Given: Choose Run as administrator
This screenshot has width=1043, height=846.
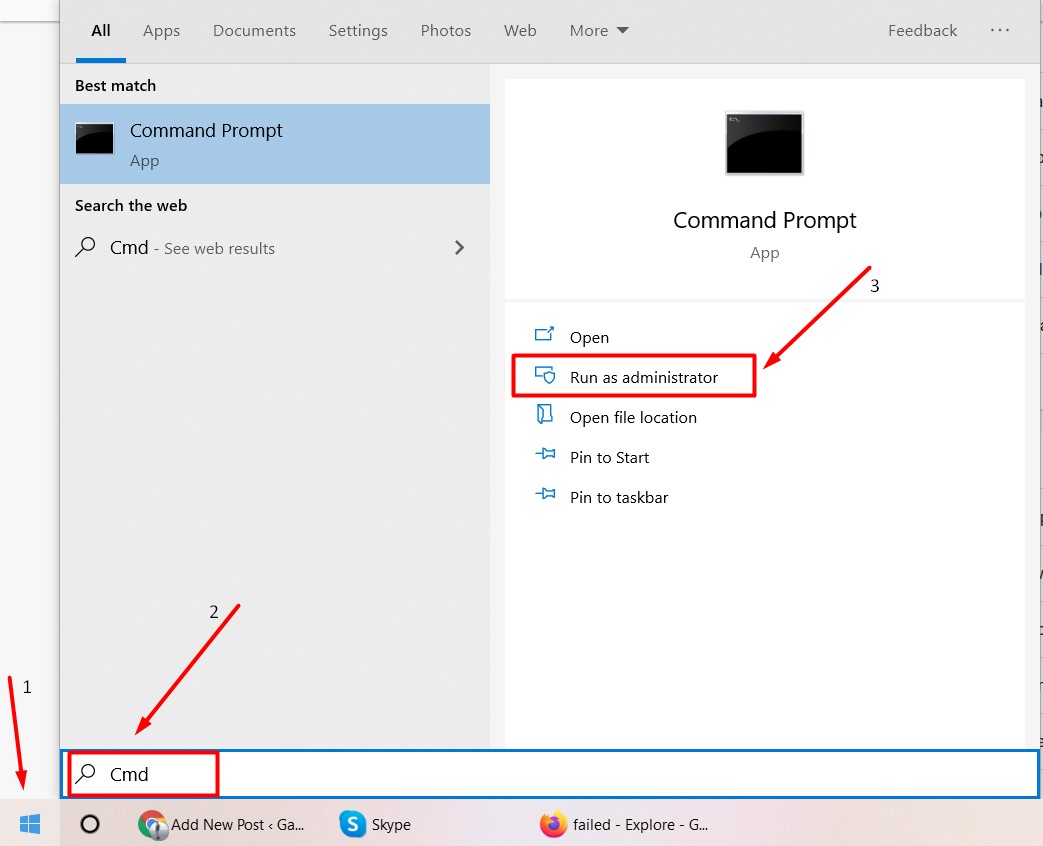Looking at the screenshot, I should point(644,377).
